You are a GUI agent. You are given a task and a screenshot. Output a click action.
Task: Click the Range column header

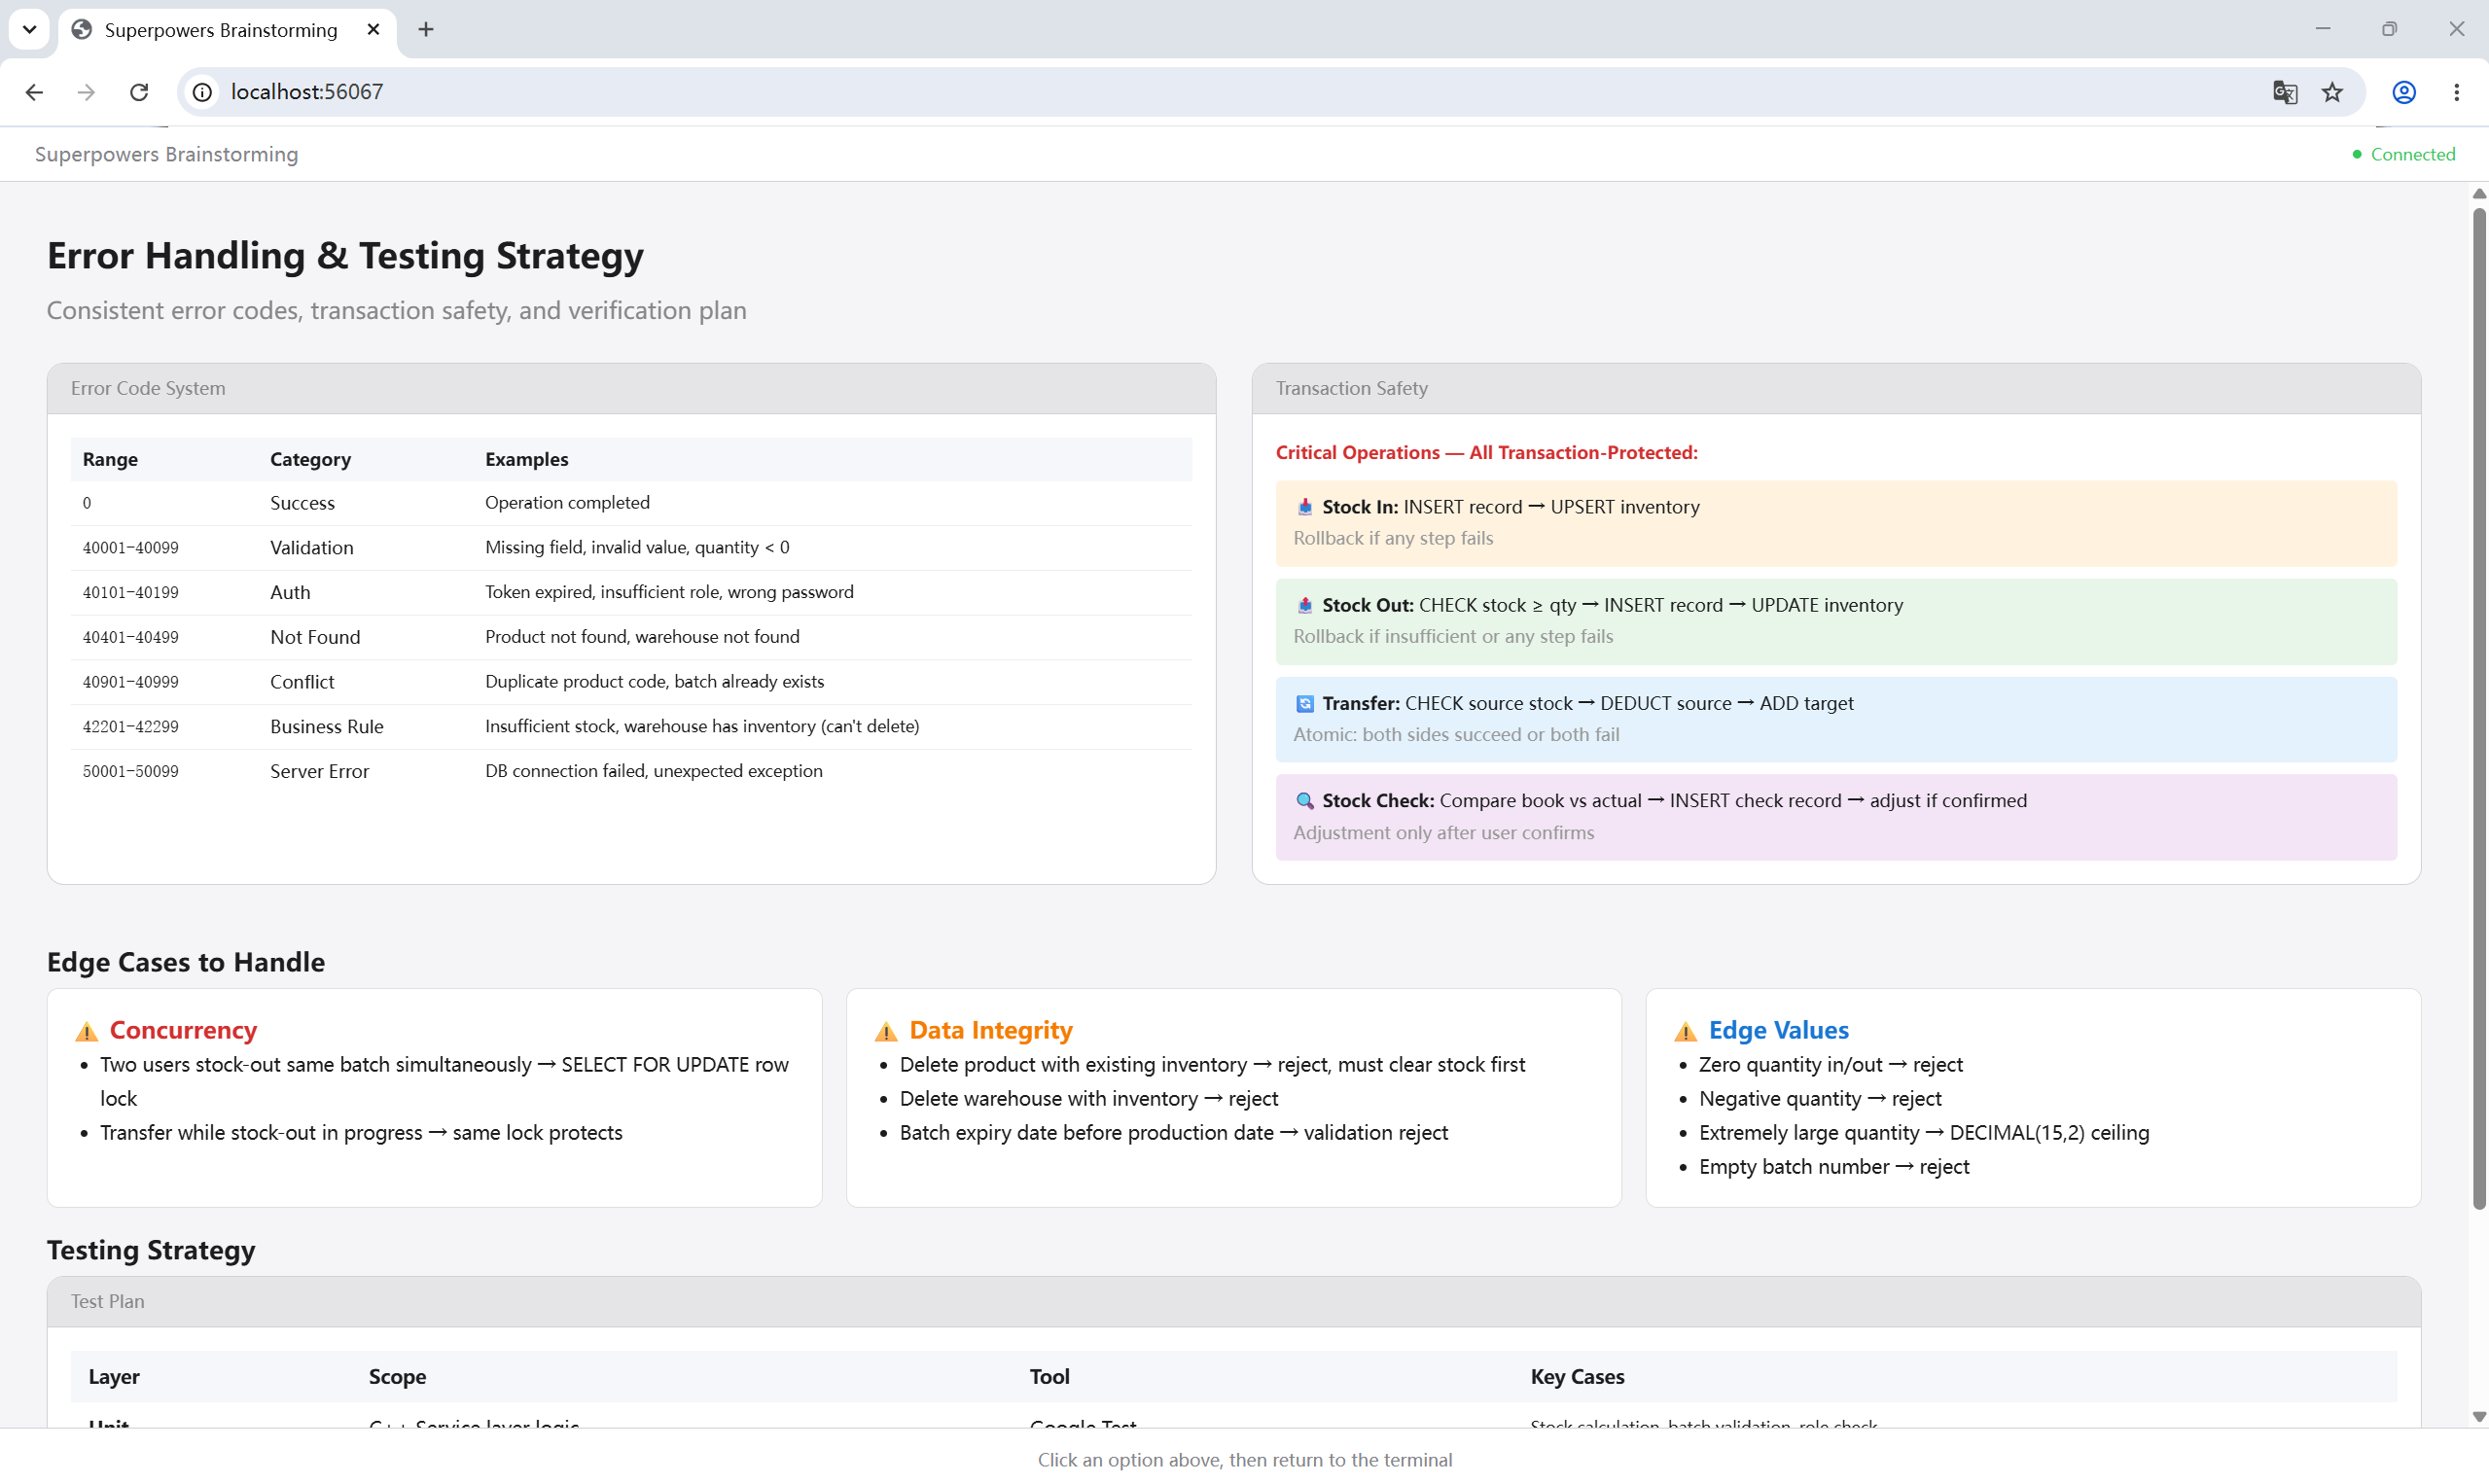pyautogui.click(x=110, y=460)
